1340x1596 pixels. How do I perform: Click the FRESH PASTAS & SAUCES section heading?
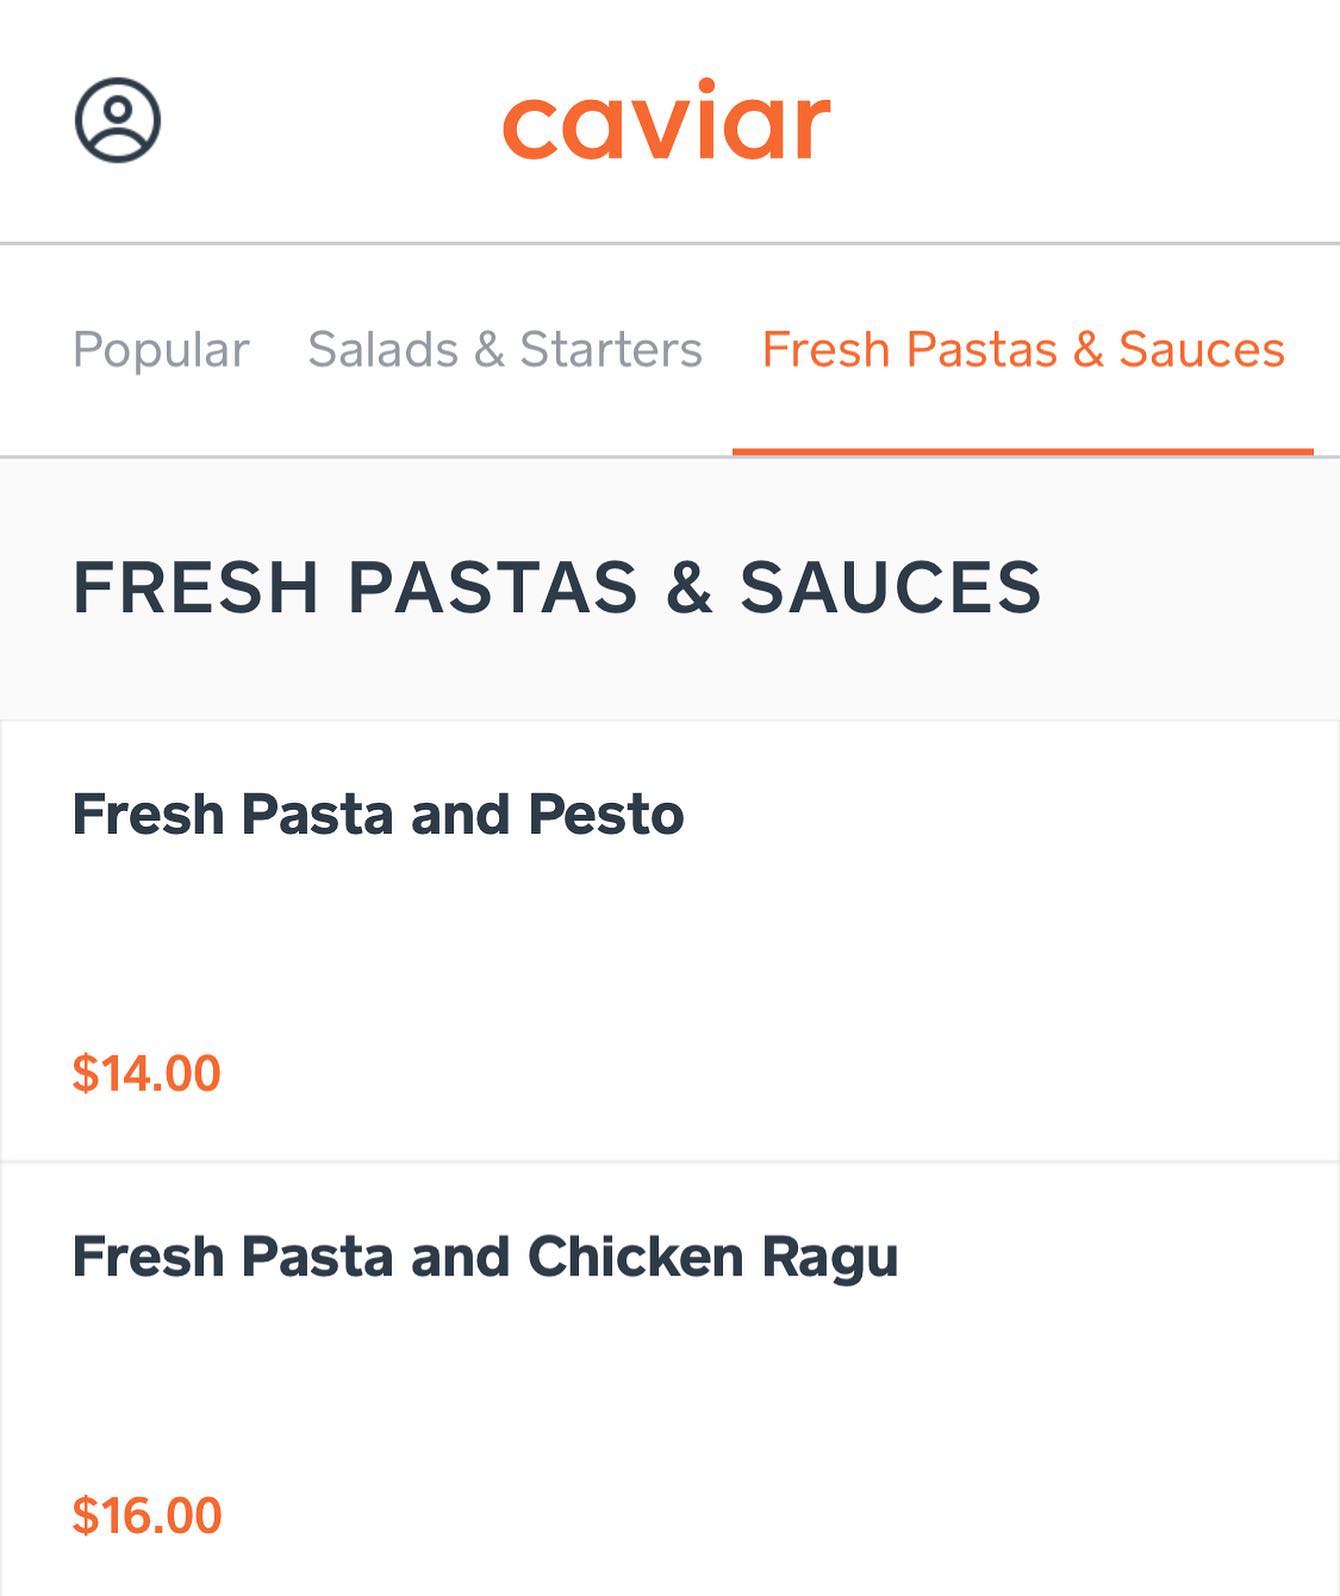tap(557, 587)
